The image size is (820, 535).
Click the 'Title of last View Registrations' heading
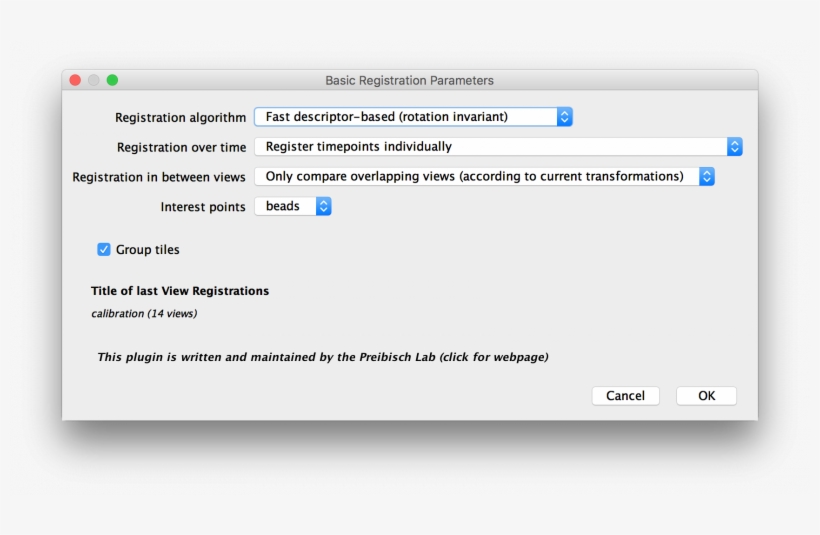coord(180,291)
